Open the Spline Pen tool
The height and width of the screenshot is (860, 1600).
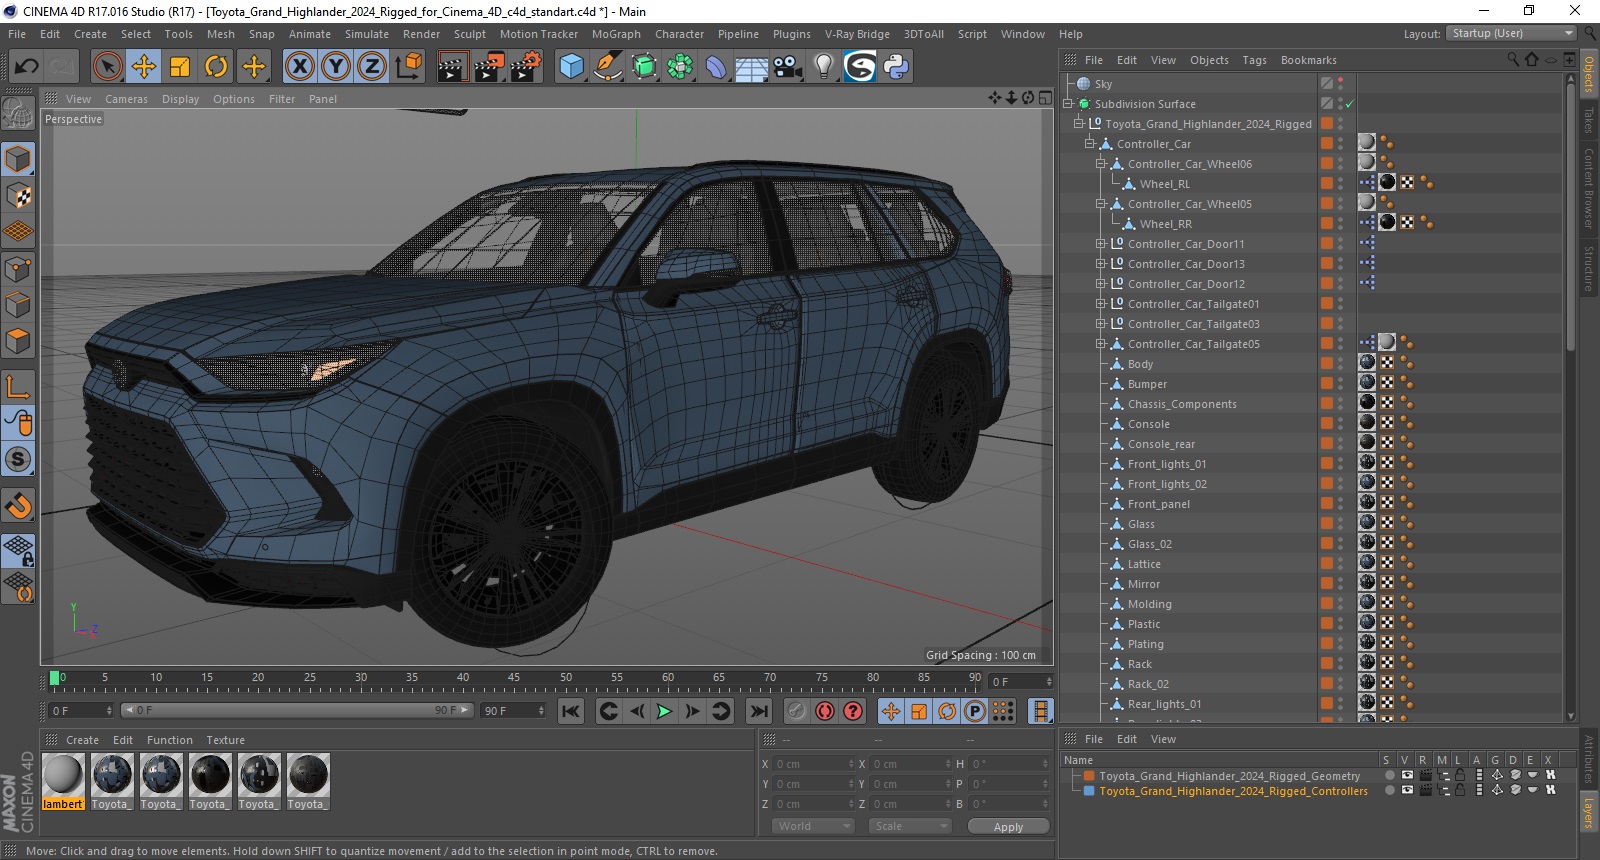[607, 67]
